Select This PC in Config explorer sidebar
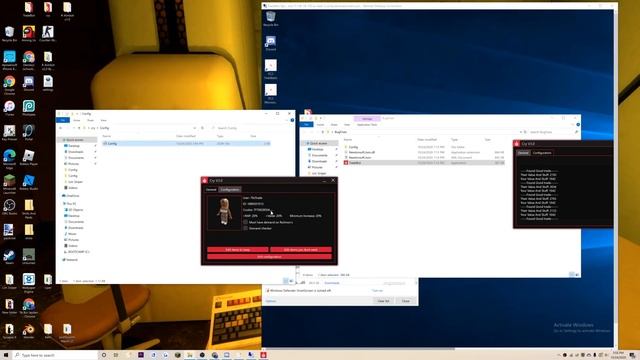The image size is (640, 360). (x=71, y=203)
